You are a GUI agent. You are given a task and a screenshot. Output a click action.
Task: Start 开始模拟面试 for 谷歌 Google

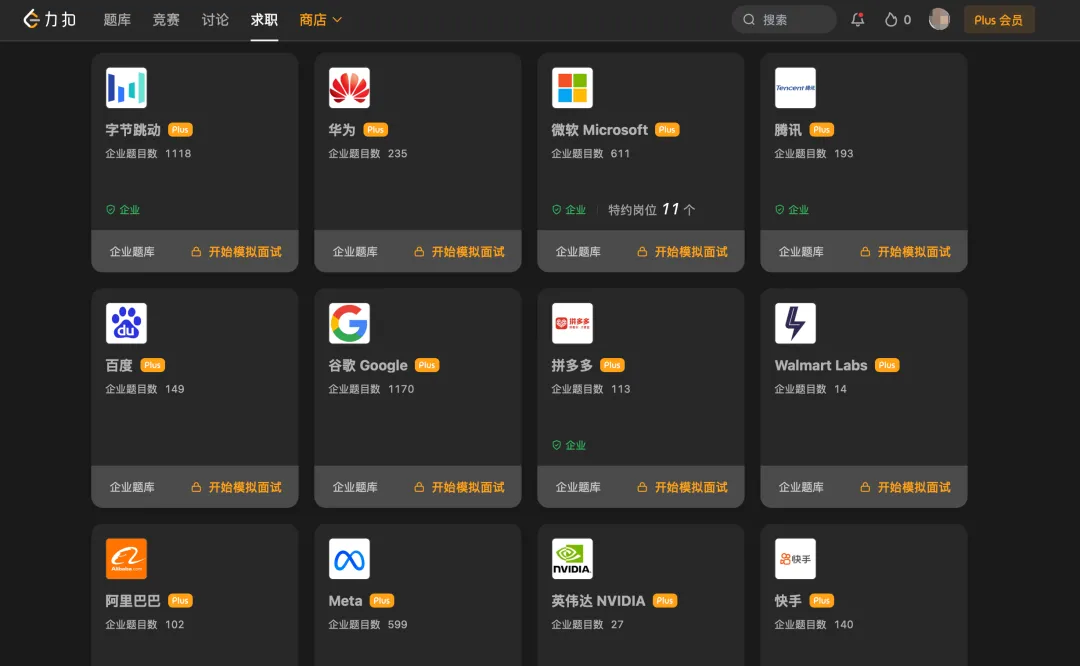[x=459, y=487]
